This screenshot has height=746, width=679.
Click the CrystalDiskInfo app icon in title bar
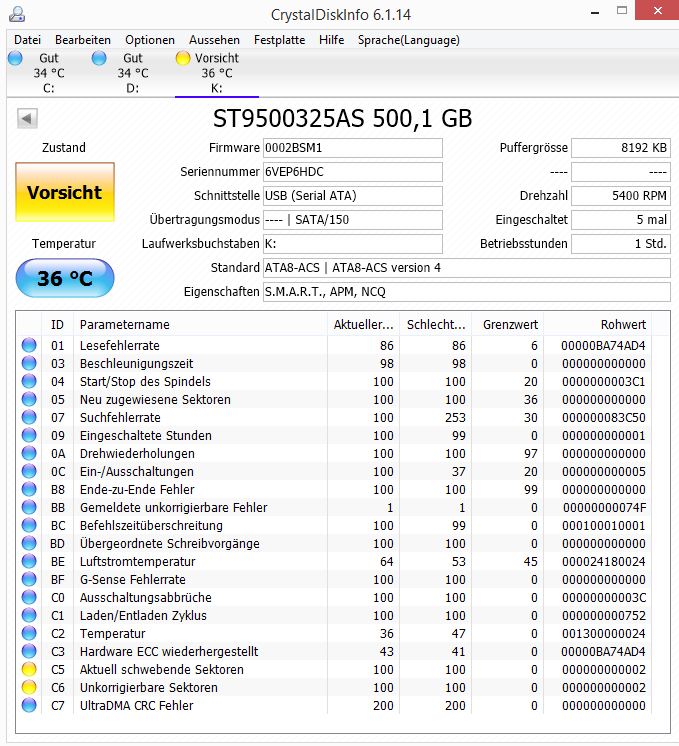(x=17, y=14)
